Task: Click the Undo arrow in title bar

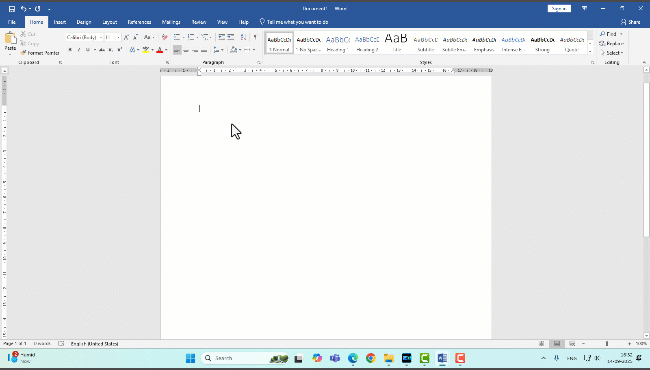Action: 24,9
